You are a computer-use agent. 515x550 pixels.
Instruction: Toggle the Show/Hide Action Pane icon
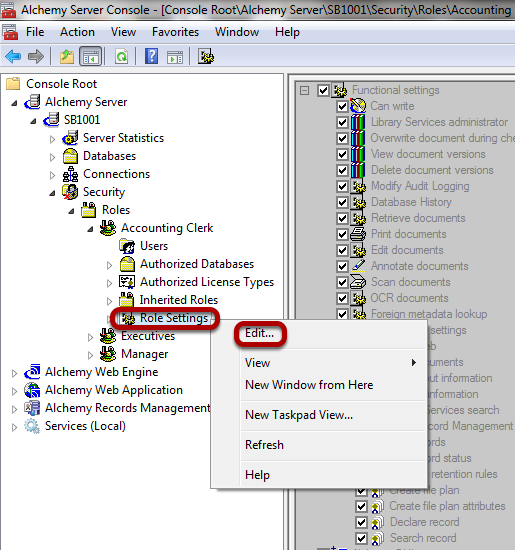[175, 56]
